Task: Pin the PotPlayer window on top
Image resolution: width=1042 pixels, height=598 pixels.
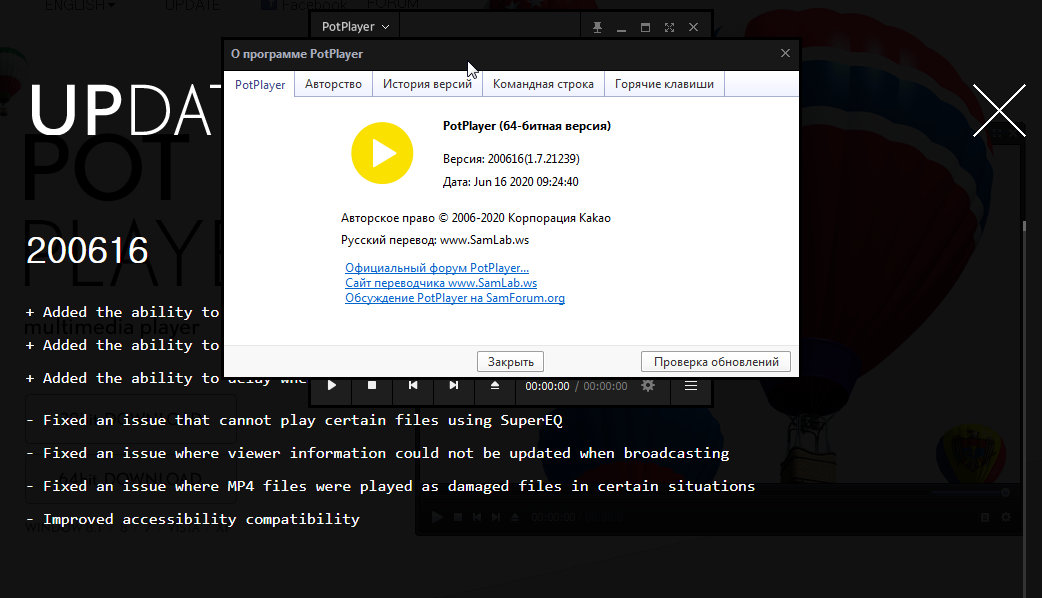Action: click(x=598, y=27)
